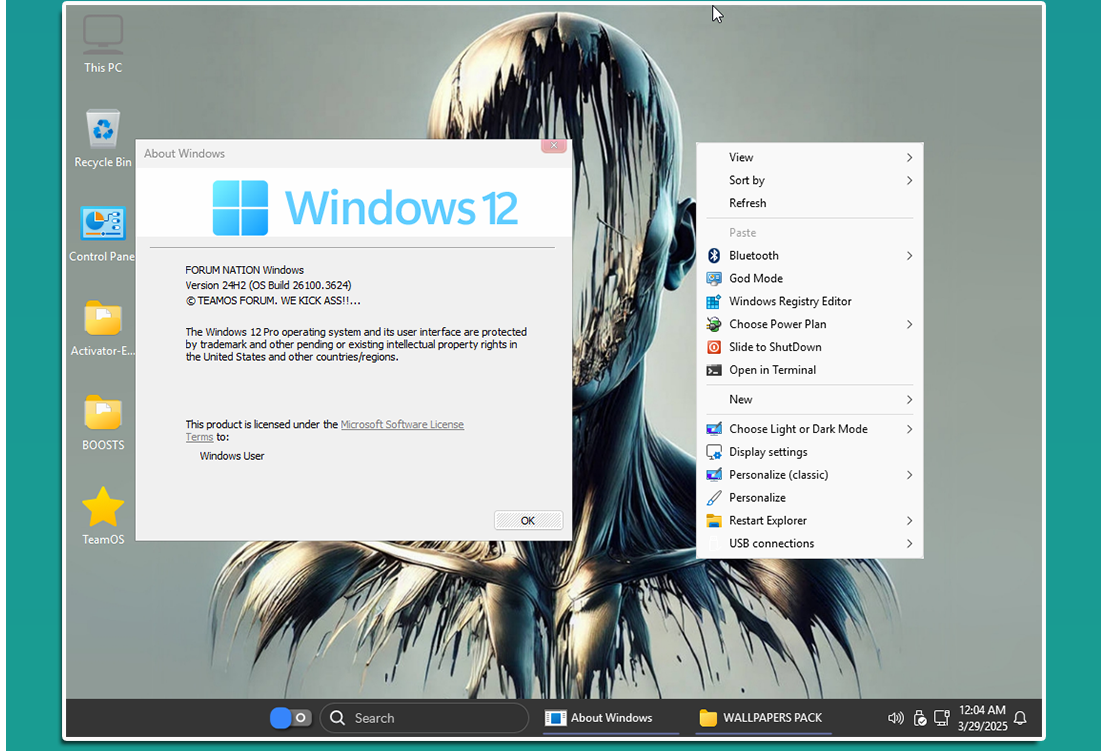Choose Open in Terminal menu entry
The image size is (1109, 751).
coord(772,370)
